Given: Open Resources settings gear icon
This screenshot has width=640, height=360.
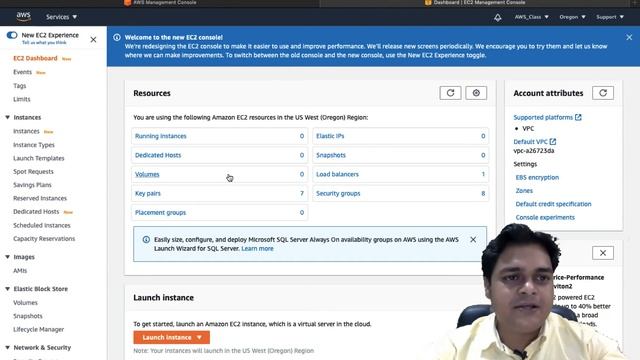Looking at the screenshot, I should (x=476, y=93).
